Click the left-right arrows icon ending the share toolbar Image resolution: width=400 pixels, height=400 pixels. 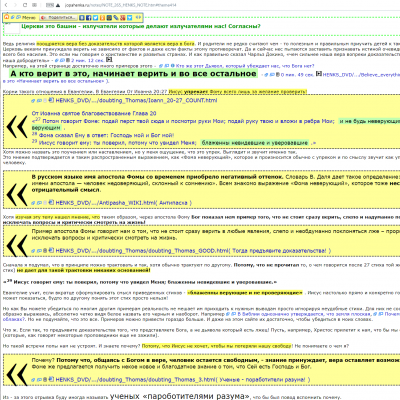pyautogui.click(x=138, y=18)
